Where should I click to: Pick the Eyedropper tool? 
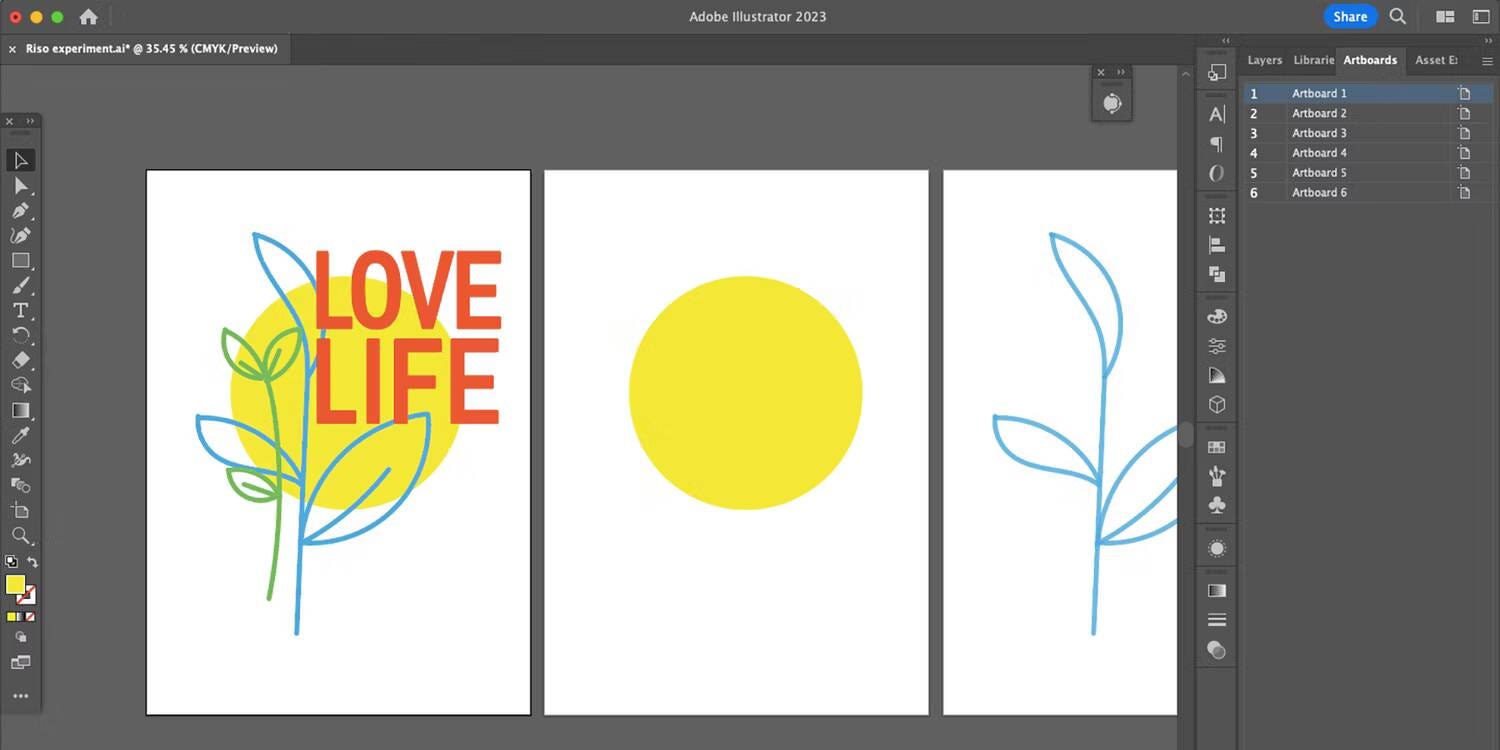pos(21,435)
